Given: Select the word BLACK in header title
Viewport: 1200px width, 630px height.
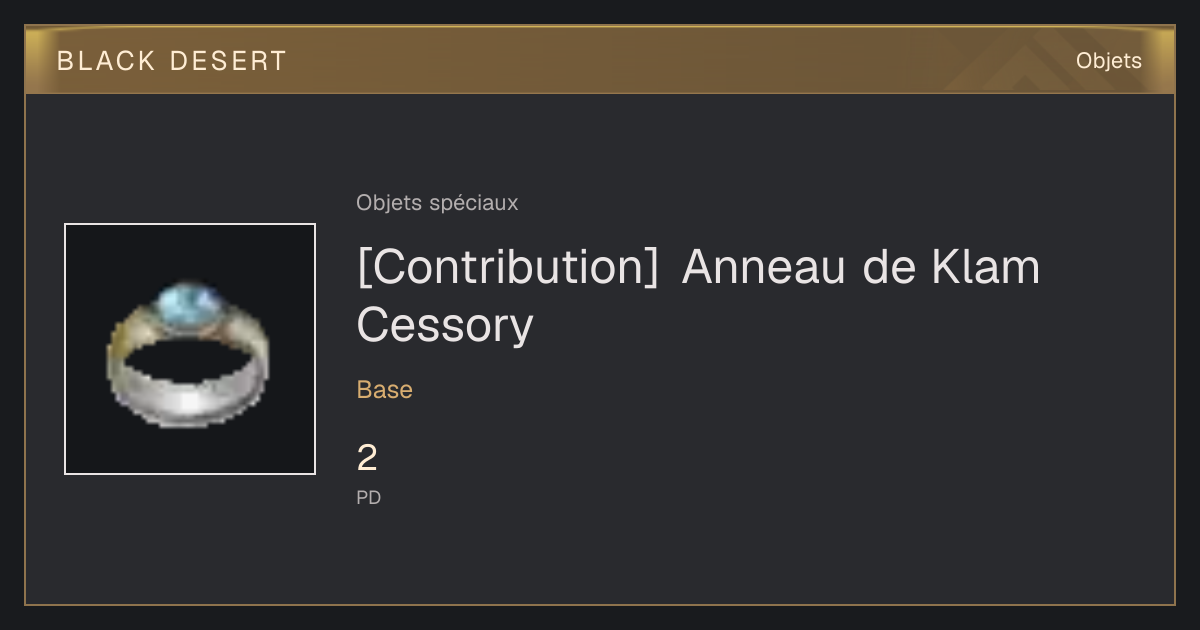Looking at the screenshot, I should [x=106, y=61].
